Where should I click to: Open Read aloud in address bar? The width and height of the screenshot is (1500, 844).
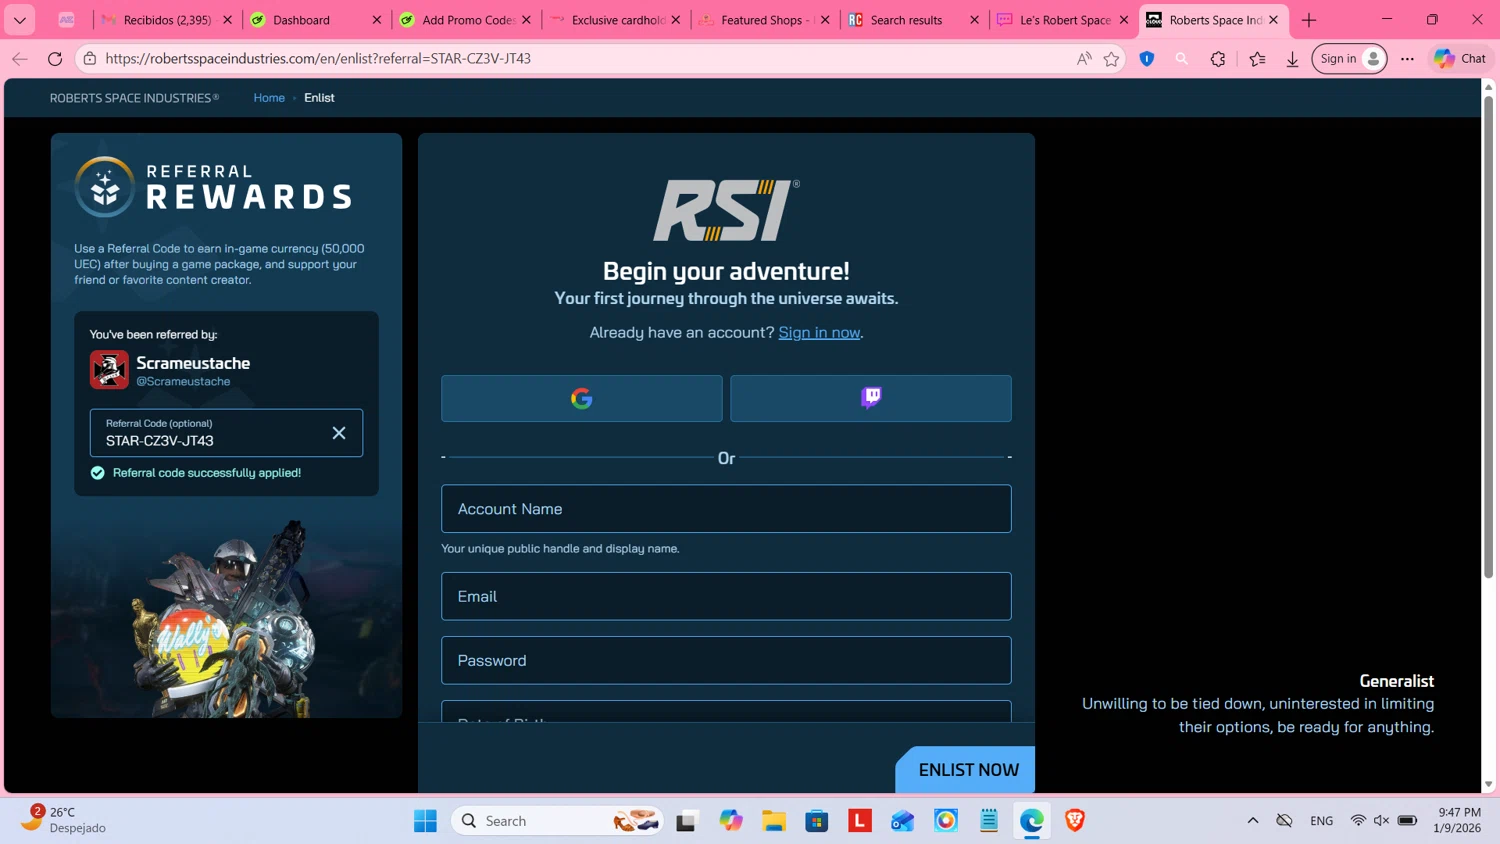[x=1084, y=59]
